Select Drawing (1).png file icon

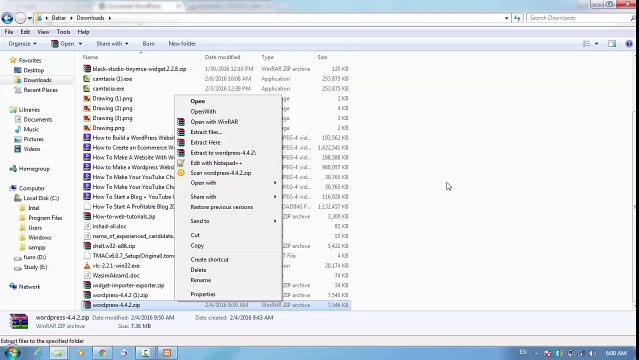click(87, 98)
